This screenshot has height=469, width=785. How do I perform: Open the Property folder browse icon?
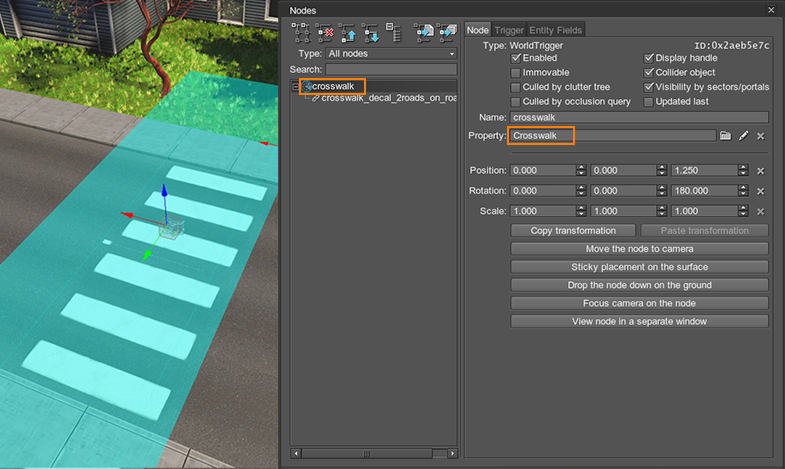coord(726,136)
